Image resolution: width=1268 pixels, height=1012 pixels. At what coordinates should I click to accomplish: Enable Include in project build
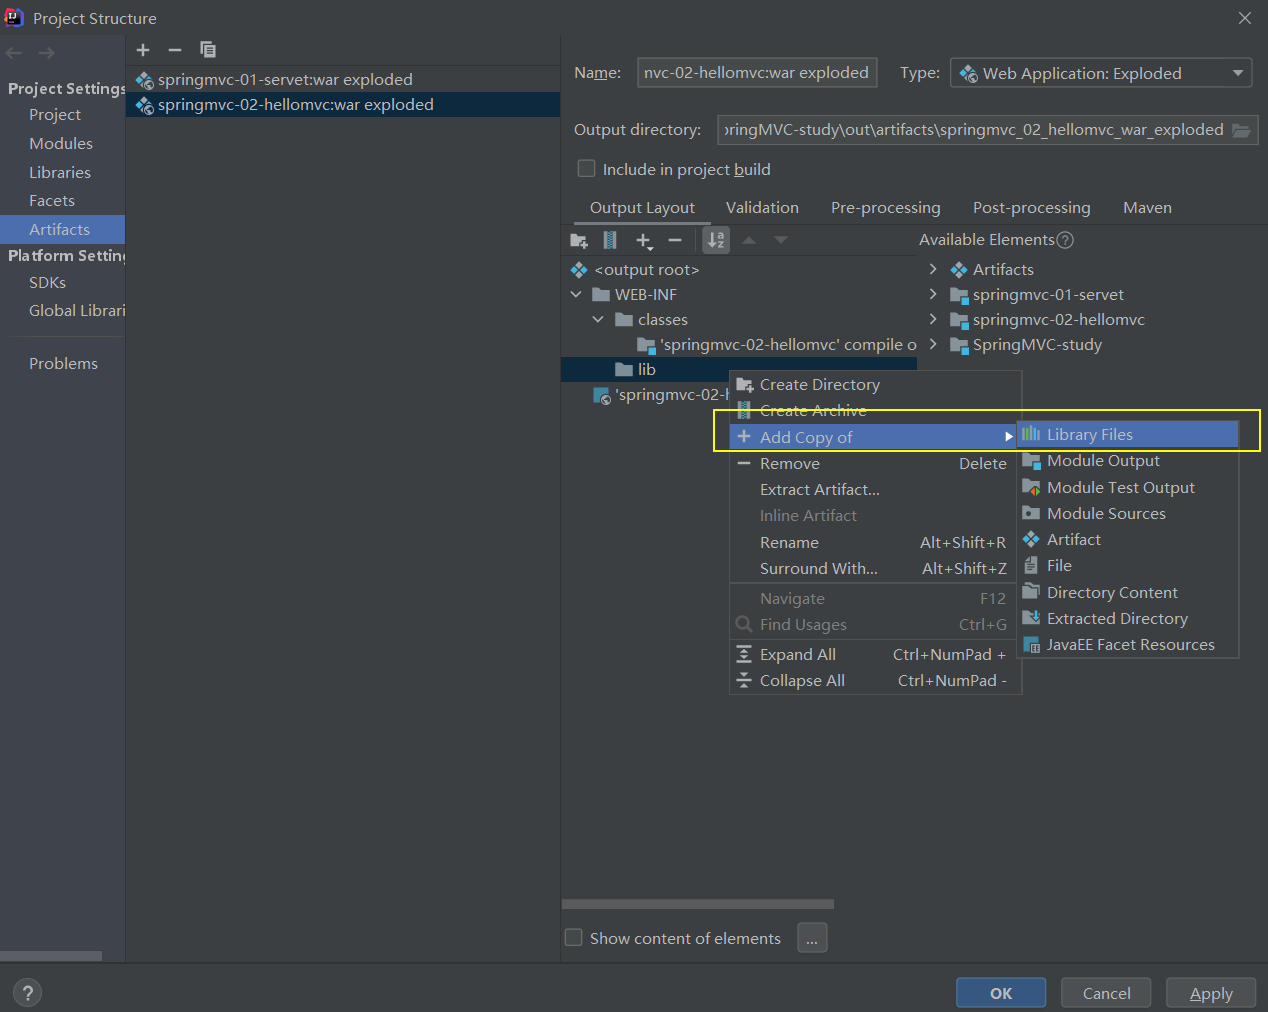587,169
